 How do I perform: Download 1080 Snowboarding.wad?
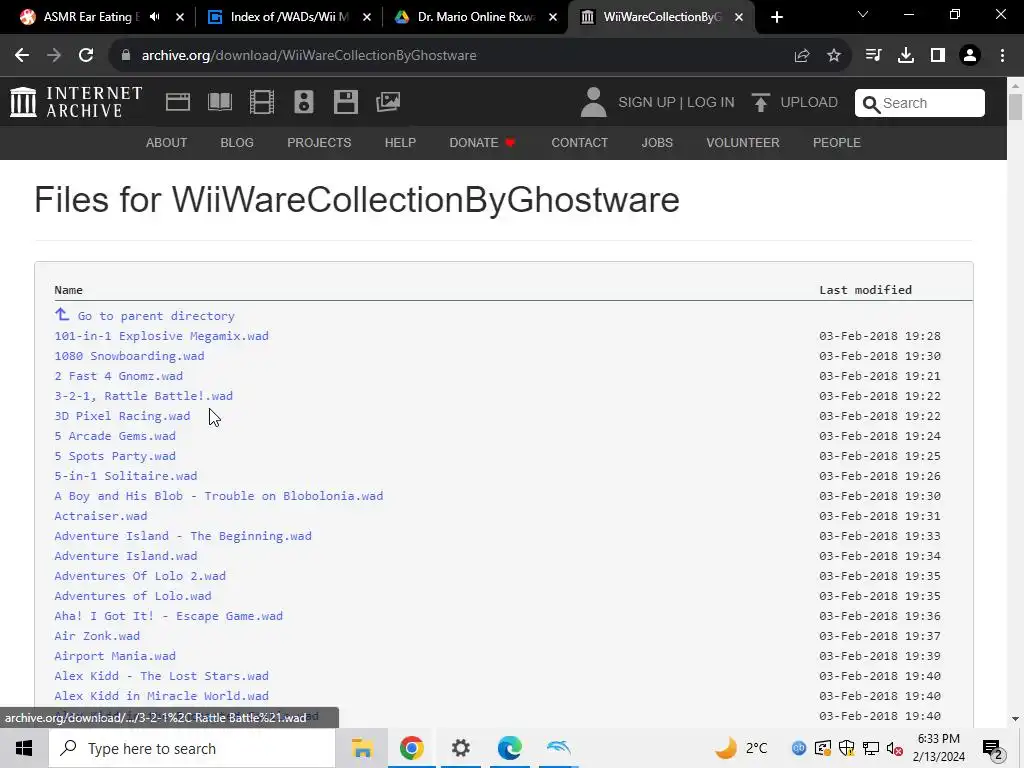click(129, 356)
